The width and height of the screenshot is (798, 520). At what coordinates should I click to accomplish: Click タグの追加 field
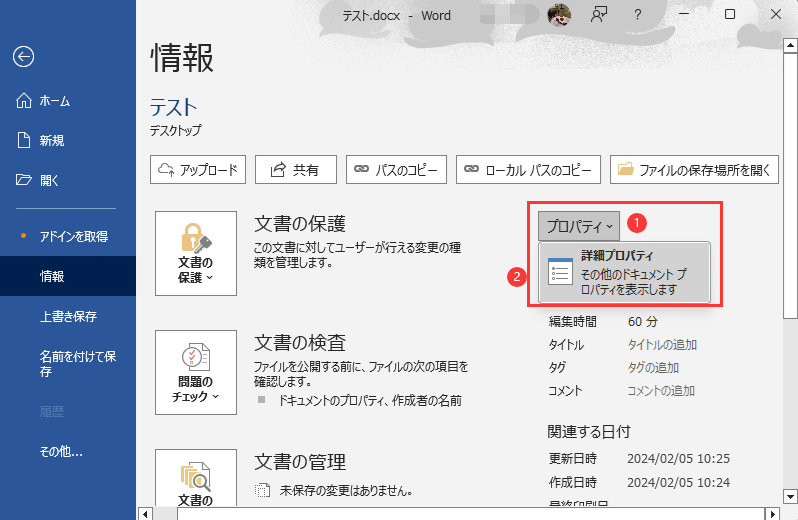click(x=653, y=367)
